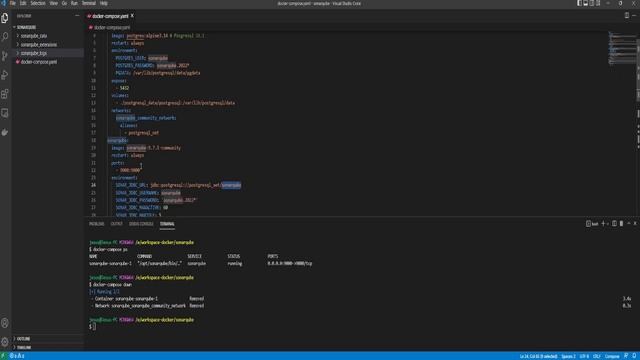
Task: Open editor more actions menu
Action: tap(634, 16)
